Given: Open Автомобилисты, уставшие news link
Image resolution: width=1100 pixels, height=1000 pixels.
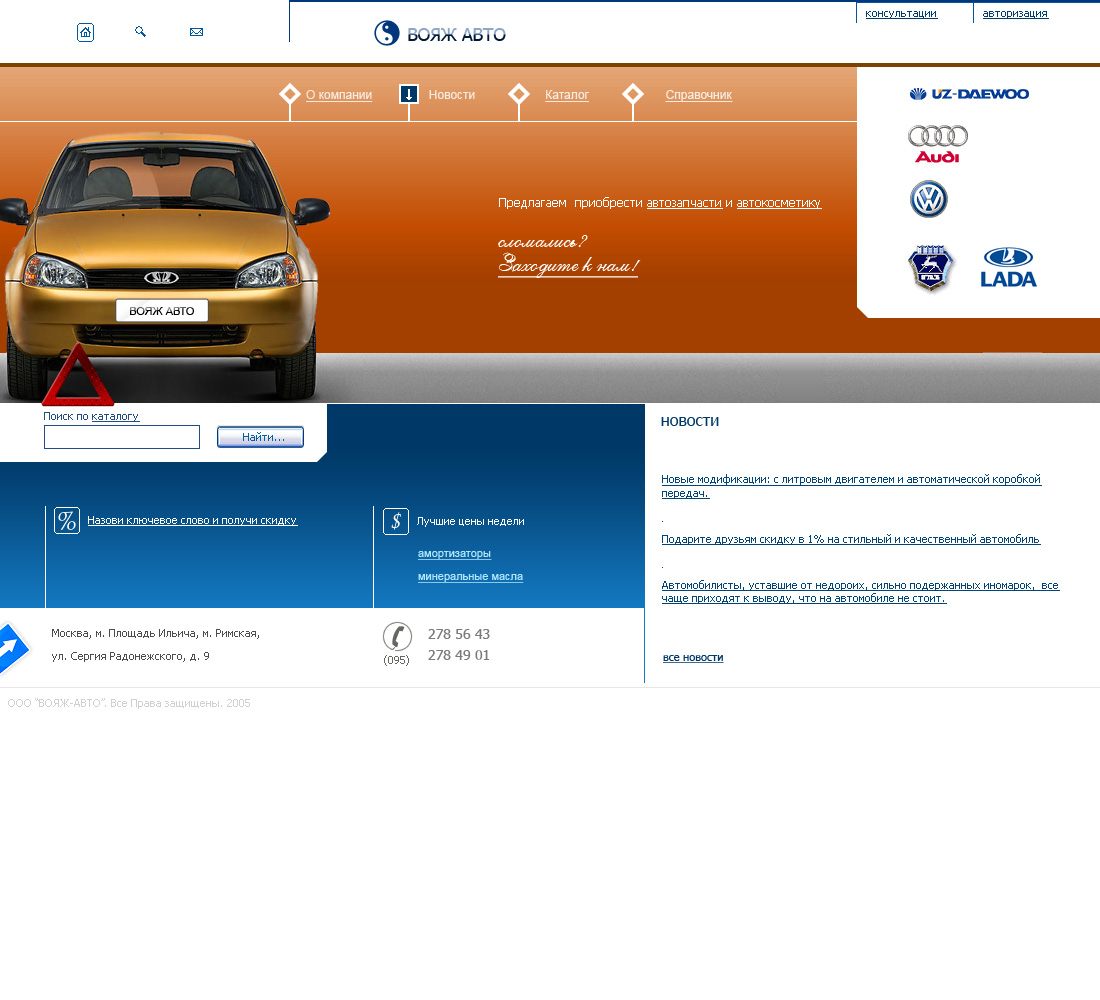Looking at the screenshot, I should point(860,592).
